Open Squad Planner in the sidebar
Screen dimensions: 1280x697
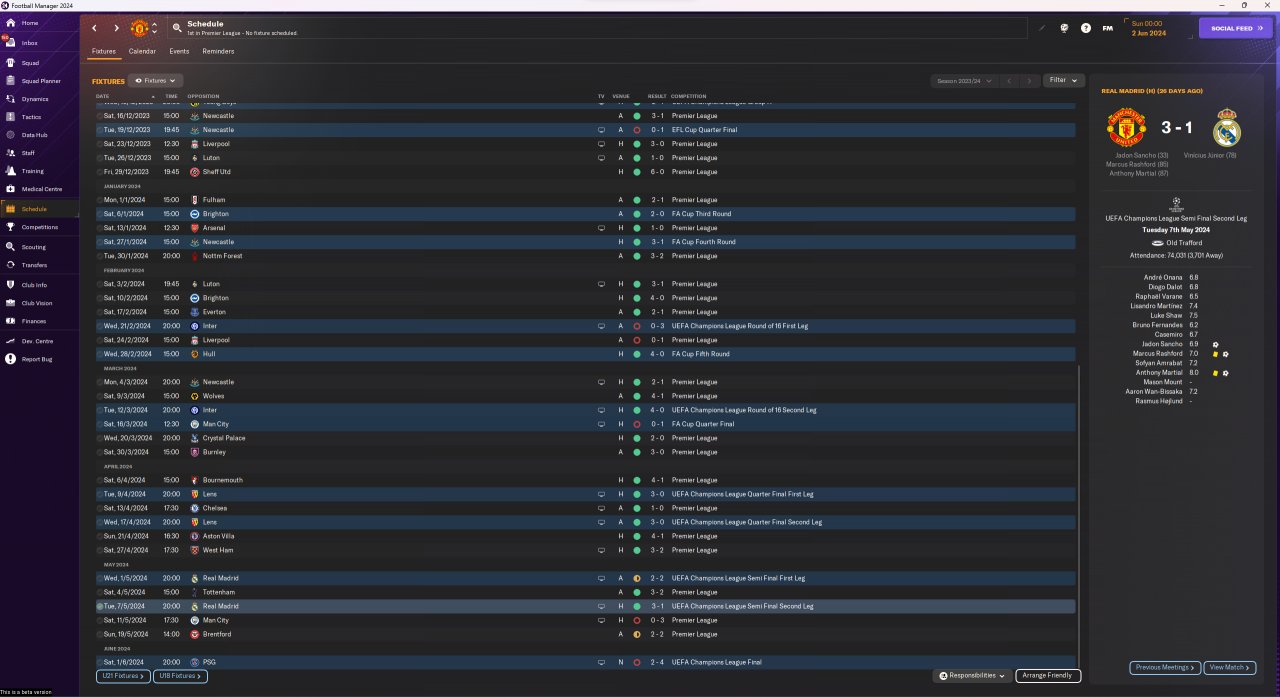(40, 81)
